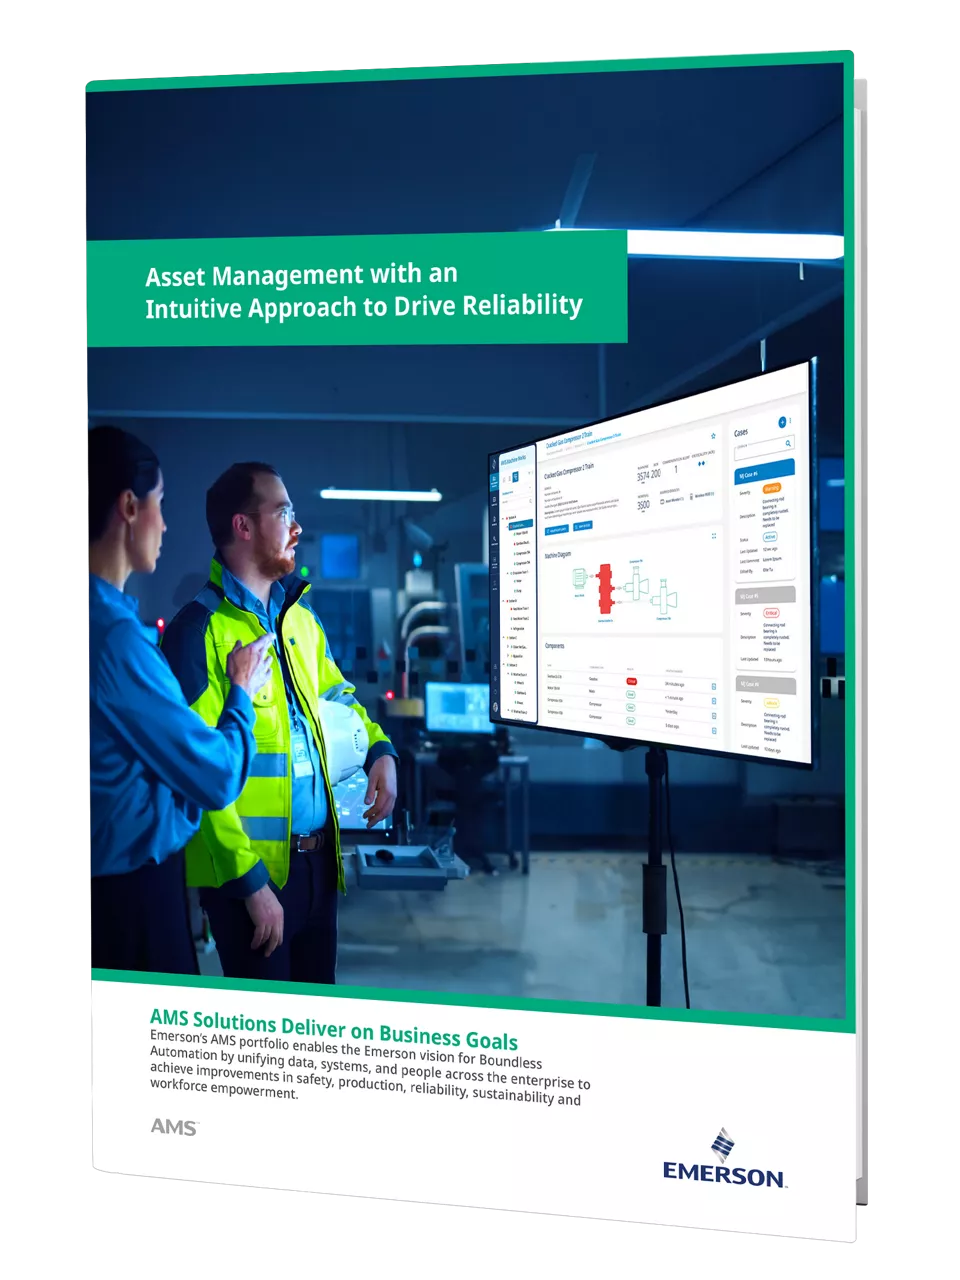The image size is (960, 1280).
Task: Click the star to favorite Cracked Gas Compressor 2 Train
Action: click(x=712, y=437)
